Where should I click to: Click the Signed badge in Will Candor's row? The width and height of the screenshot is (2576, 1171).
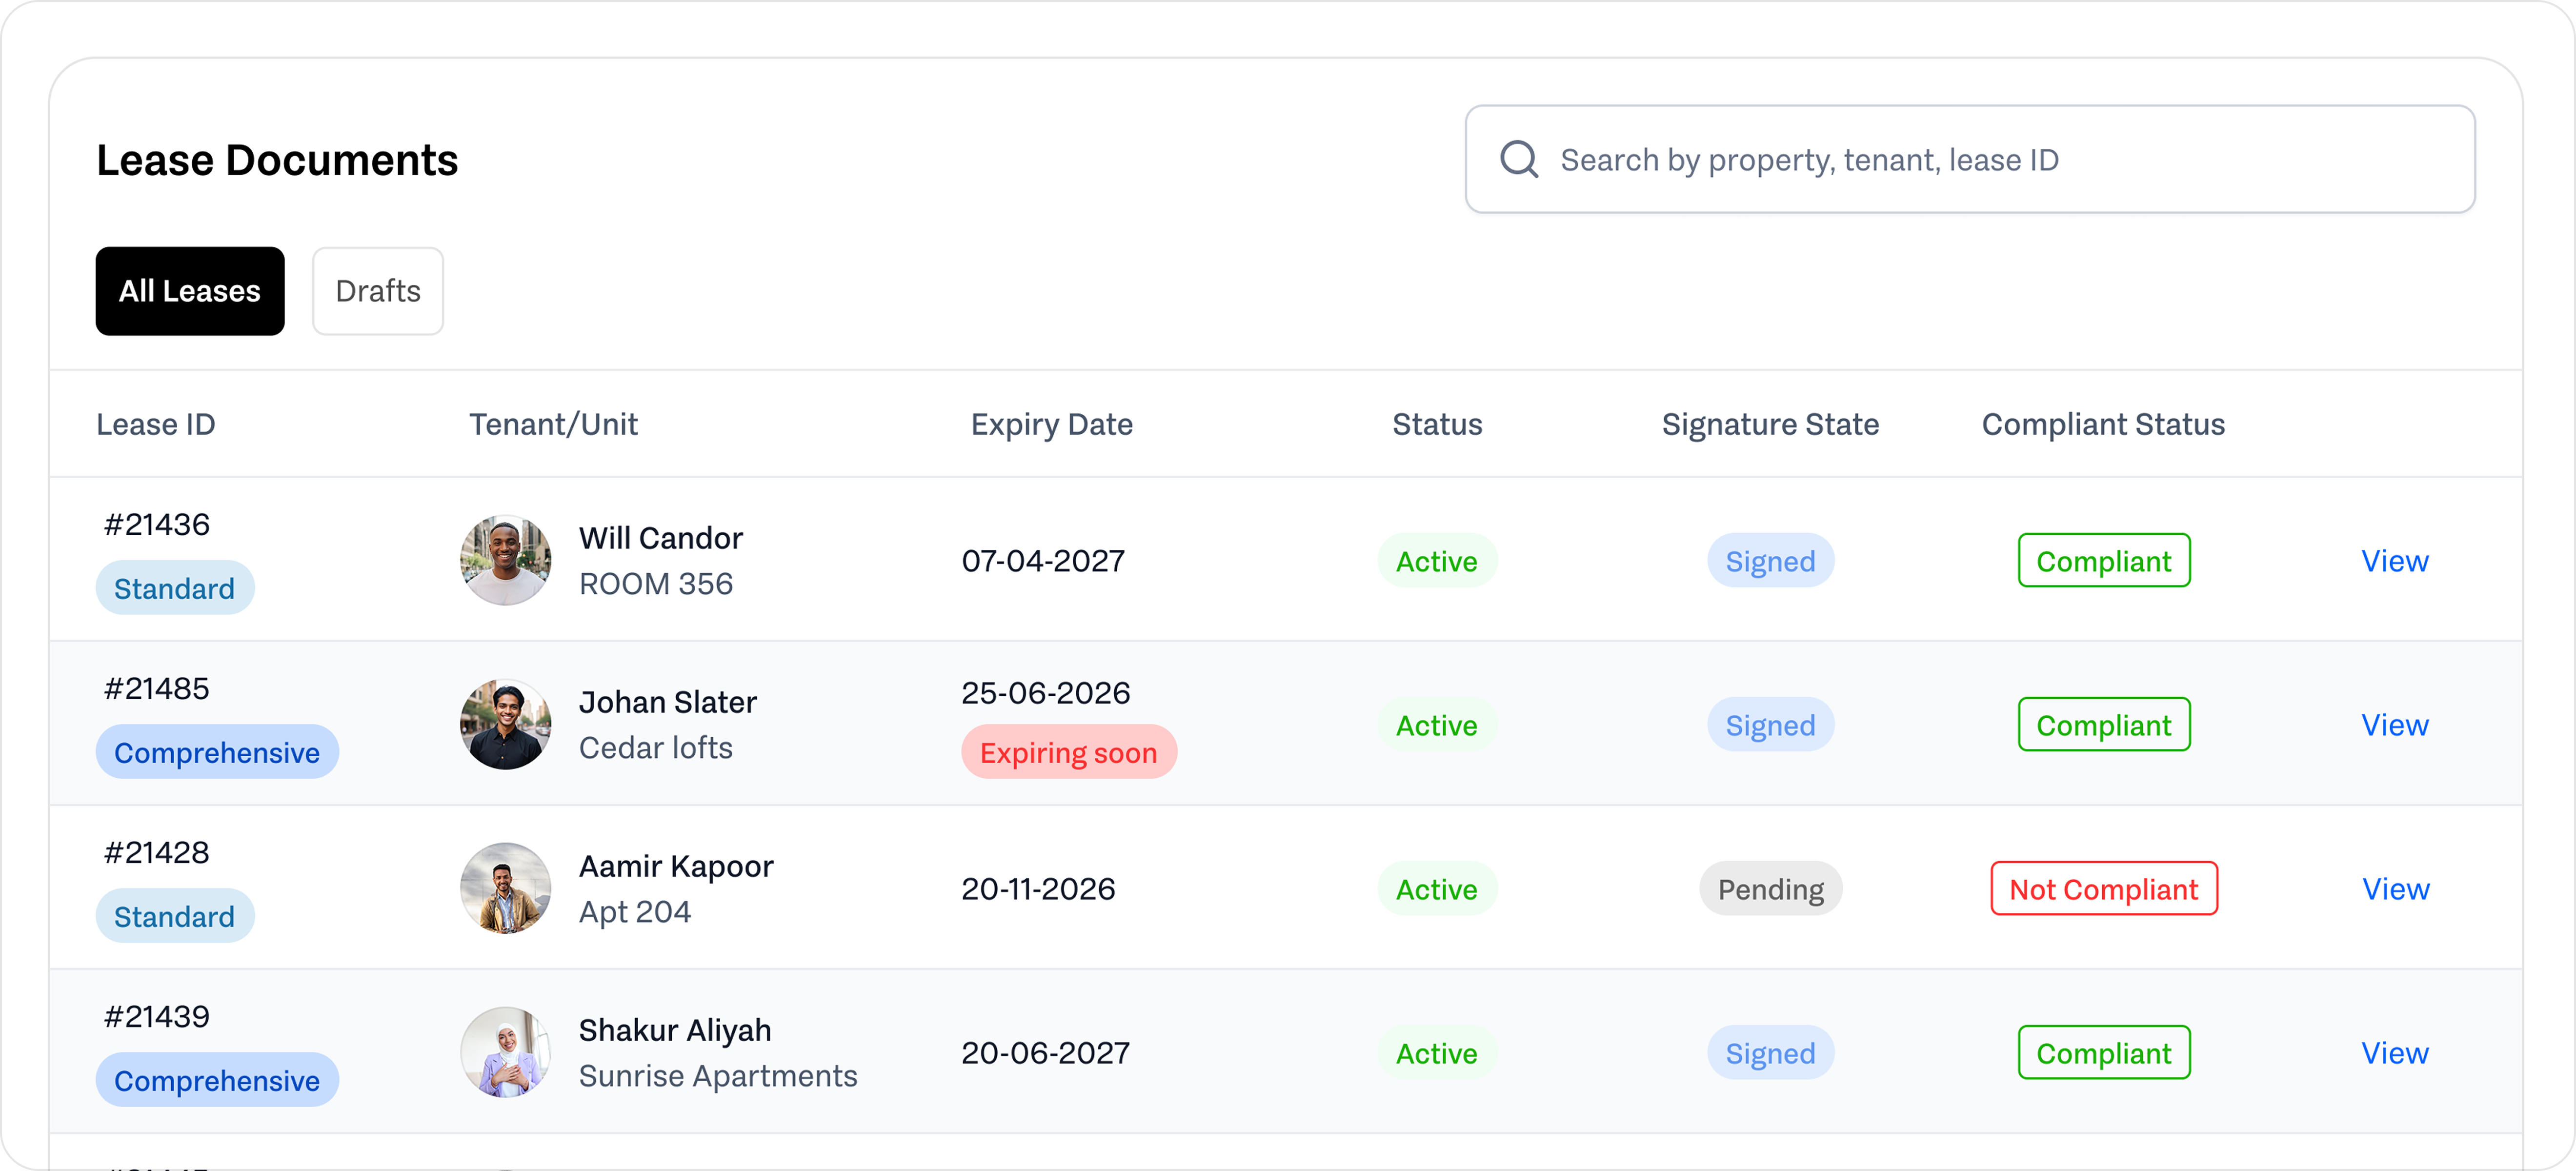coord(1770,561)
